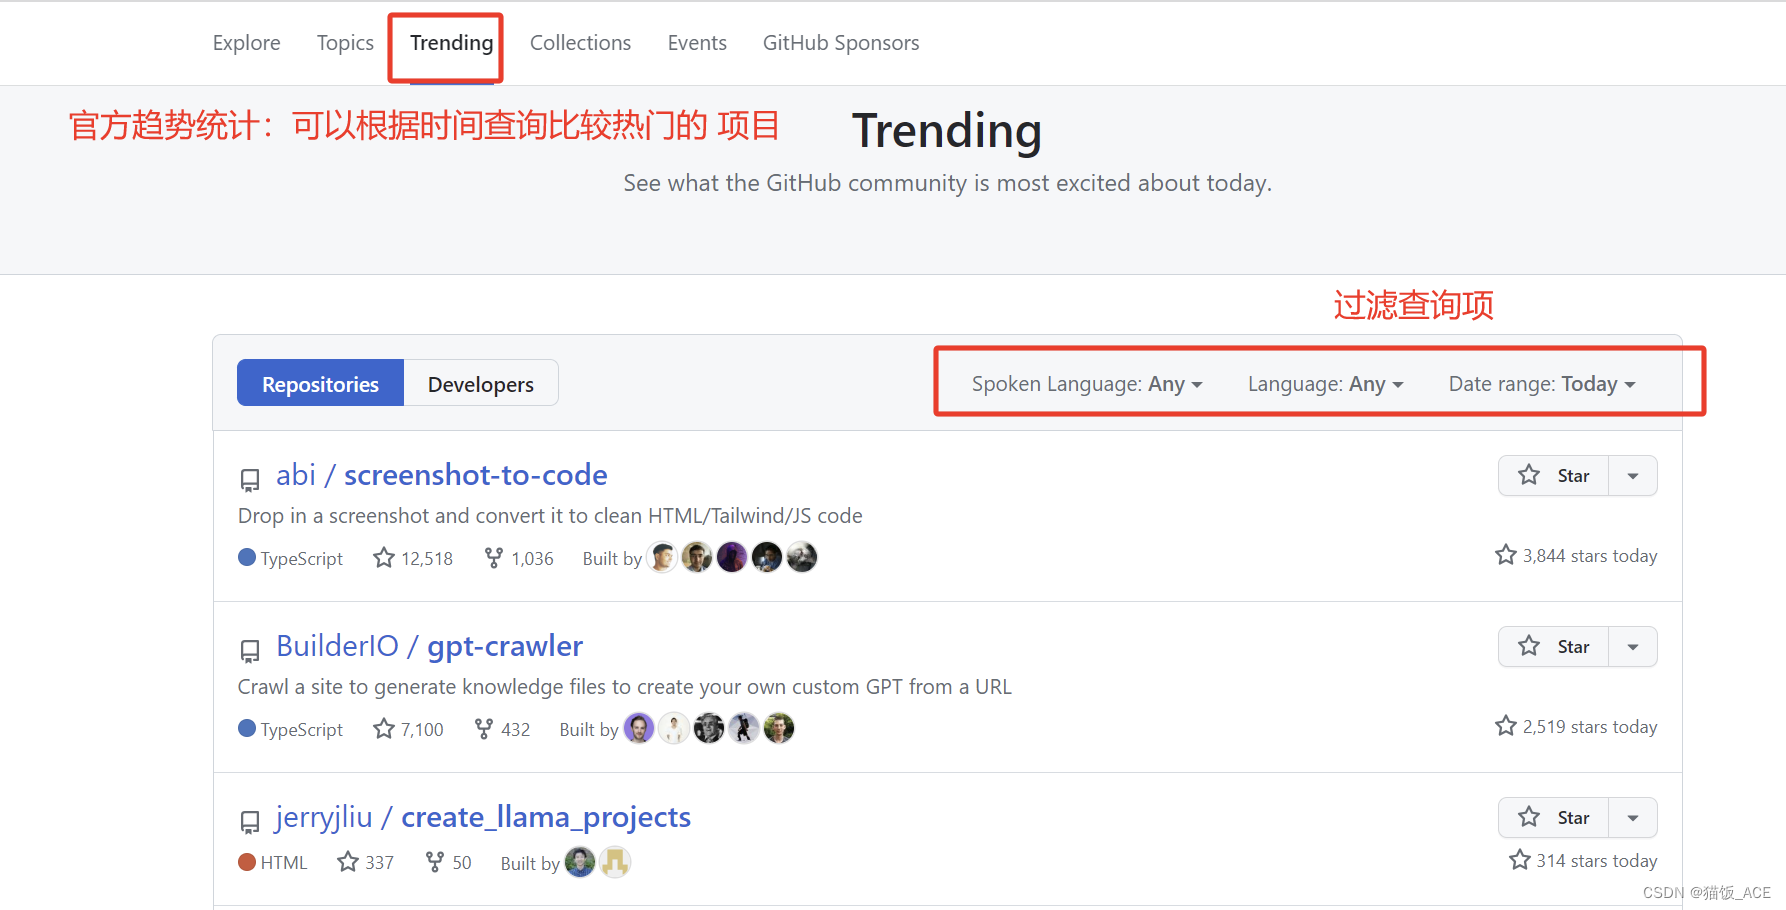The height and width of the screenshot is (910, 1786).
Task: Open abi / screenshot-to-code repository link
Action: pos(441,475)
